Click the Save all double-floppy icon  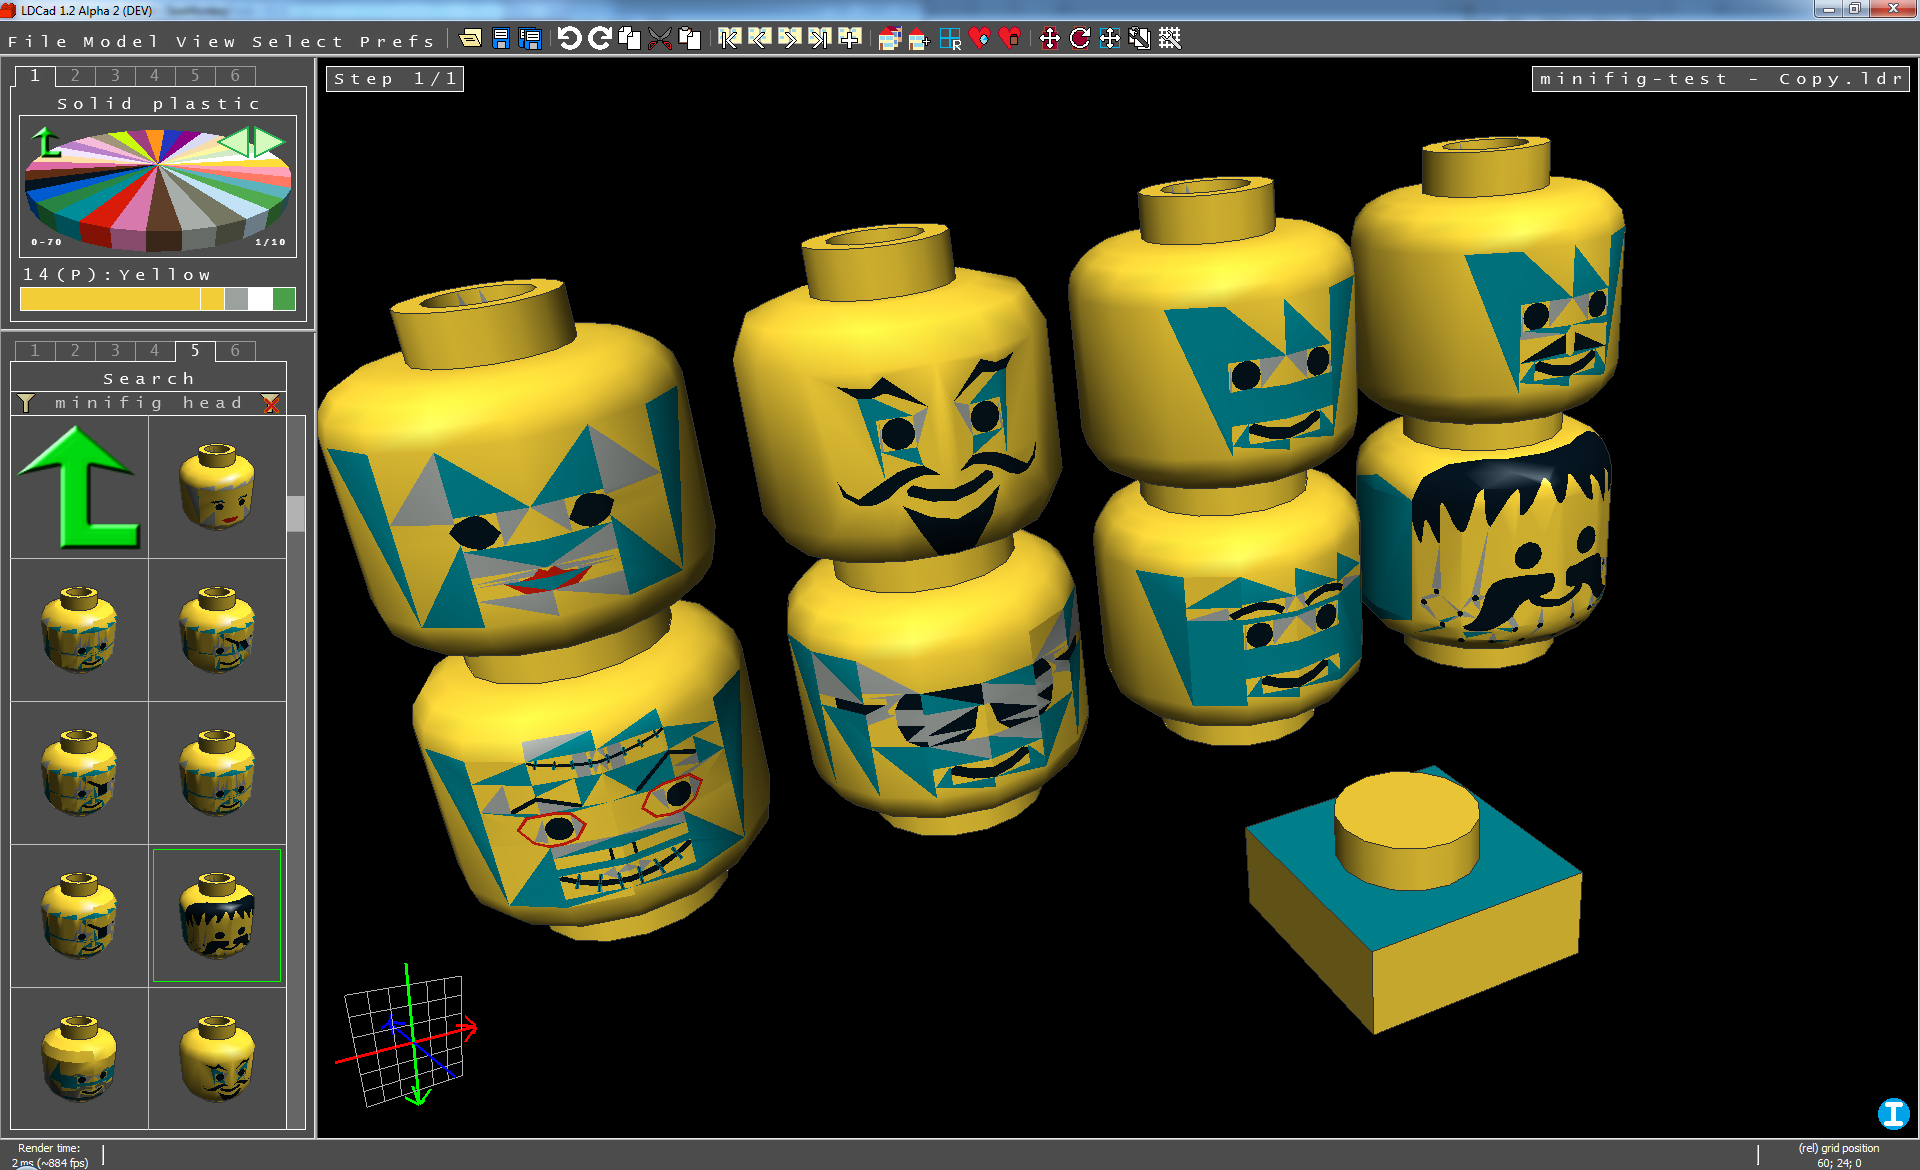click(x=530, y=39)
